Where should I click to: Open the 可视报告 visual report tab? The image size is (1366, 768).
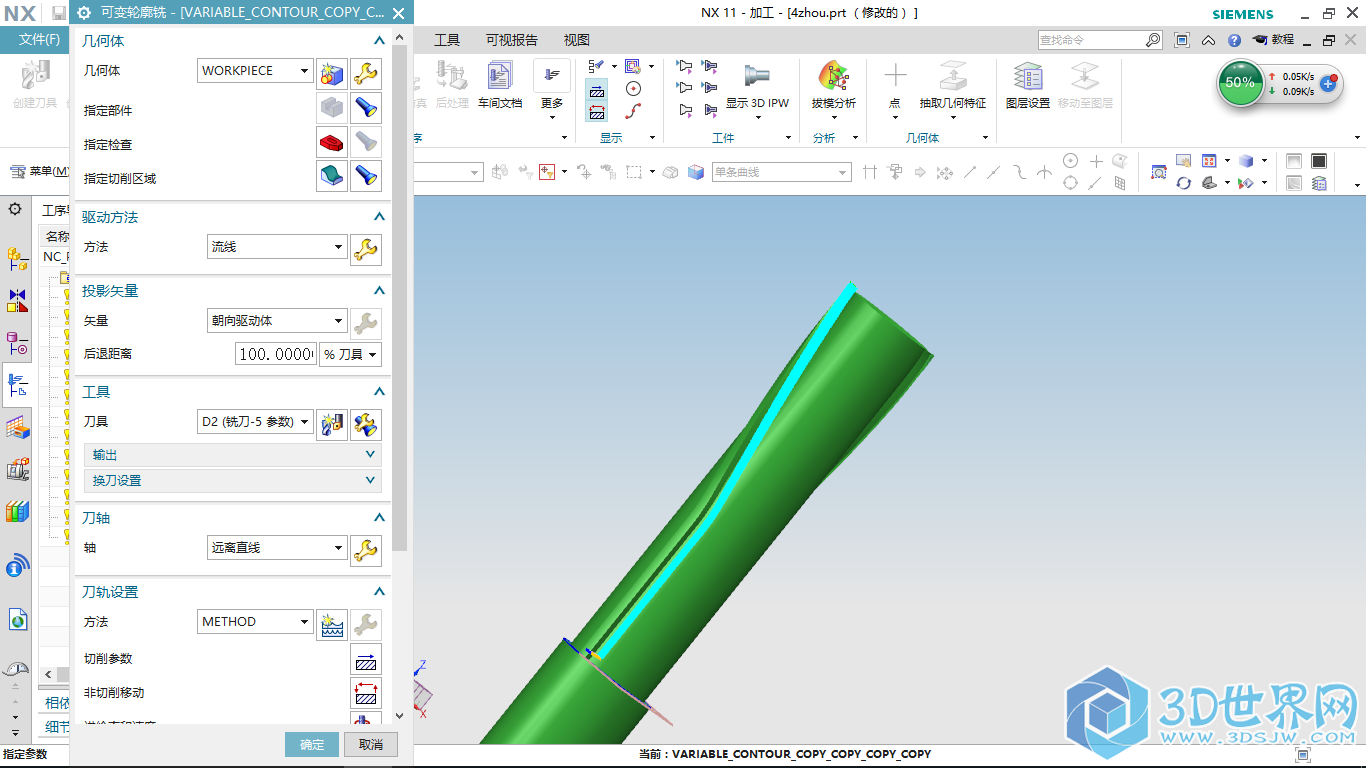(x=512, y=40)
